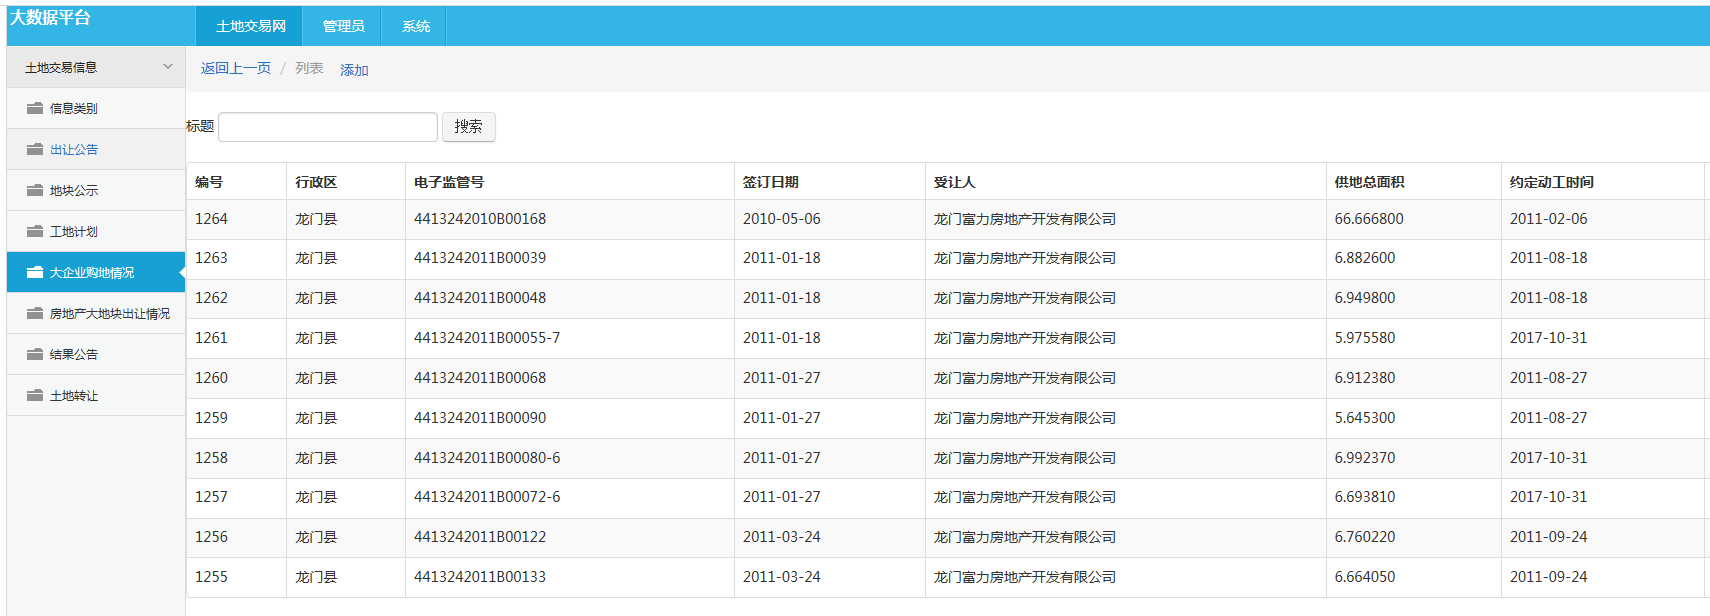The width and height of the screenshot is (1710, 616).
Task: Click area value 6.664050
Action: [1365, 577]
